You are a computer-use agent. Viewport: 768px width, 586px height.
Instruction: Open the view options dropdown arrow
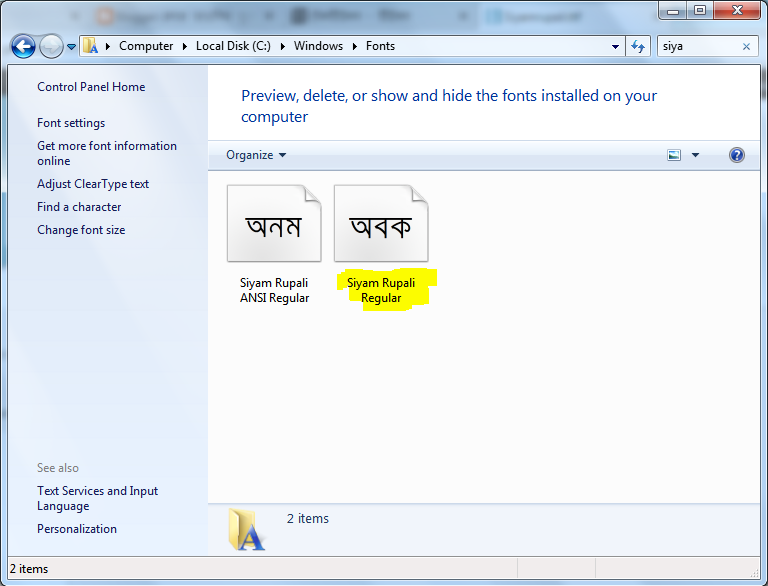[695, 155]
